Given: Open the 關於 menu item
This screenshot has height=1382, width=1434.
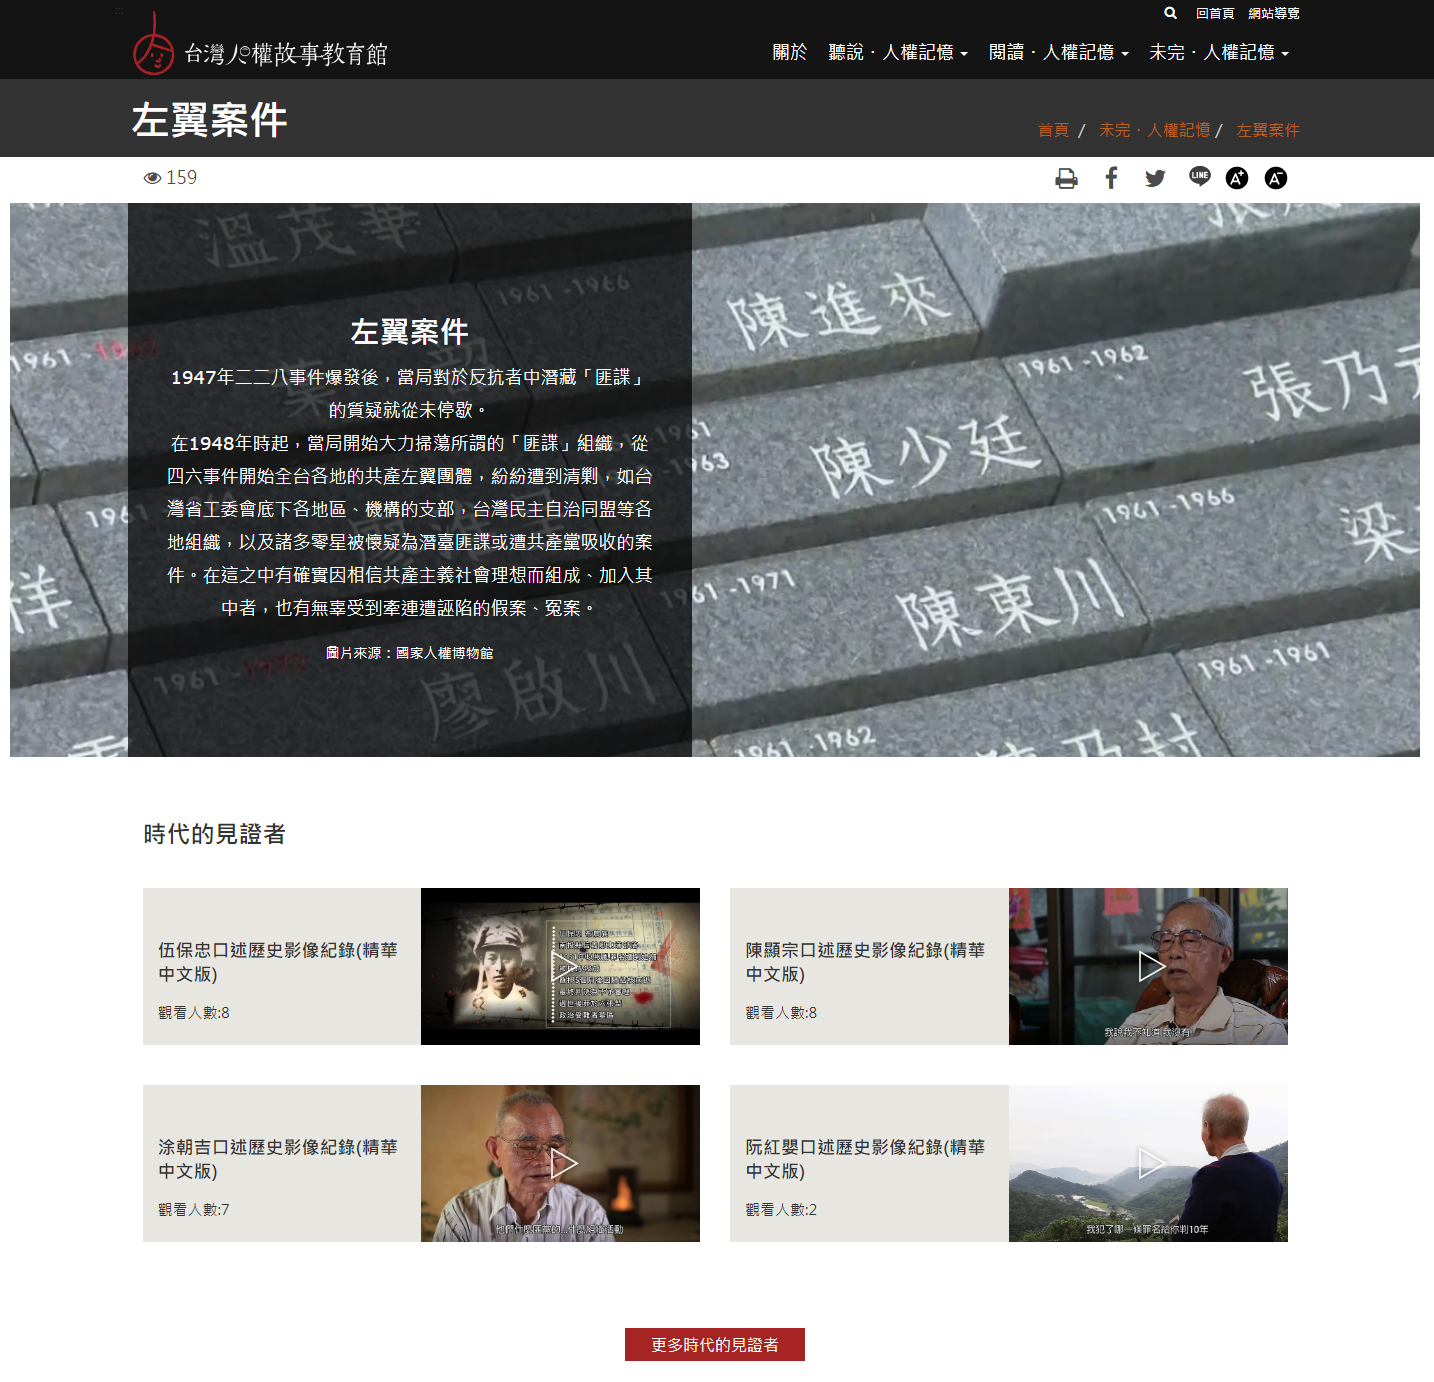Looking at the screenshot, I should click(789, 53).
